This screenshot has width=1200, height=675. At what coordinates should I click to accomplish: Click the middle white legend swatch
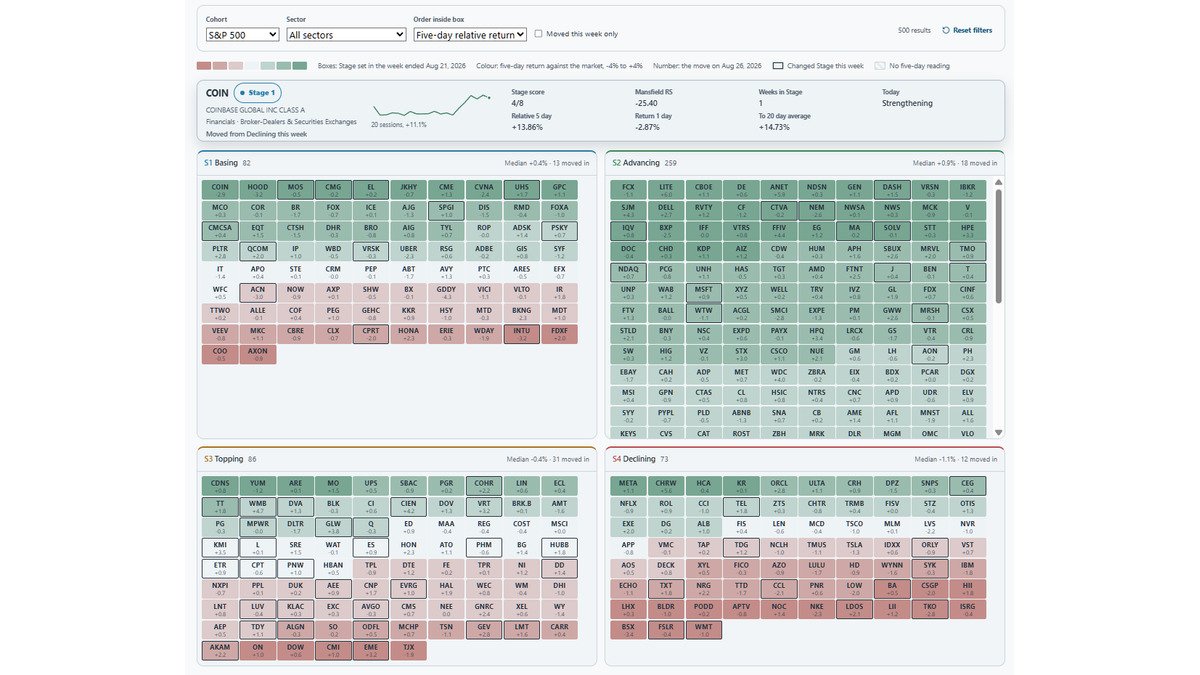tap(252, 65)
